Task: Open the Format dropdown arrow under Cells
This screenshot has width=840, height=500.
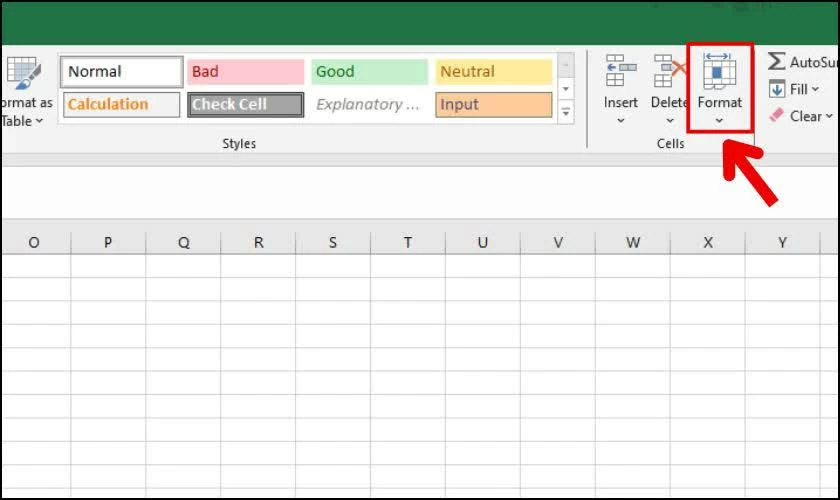Action: (719, 121)
